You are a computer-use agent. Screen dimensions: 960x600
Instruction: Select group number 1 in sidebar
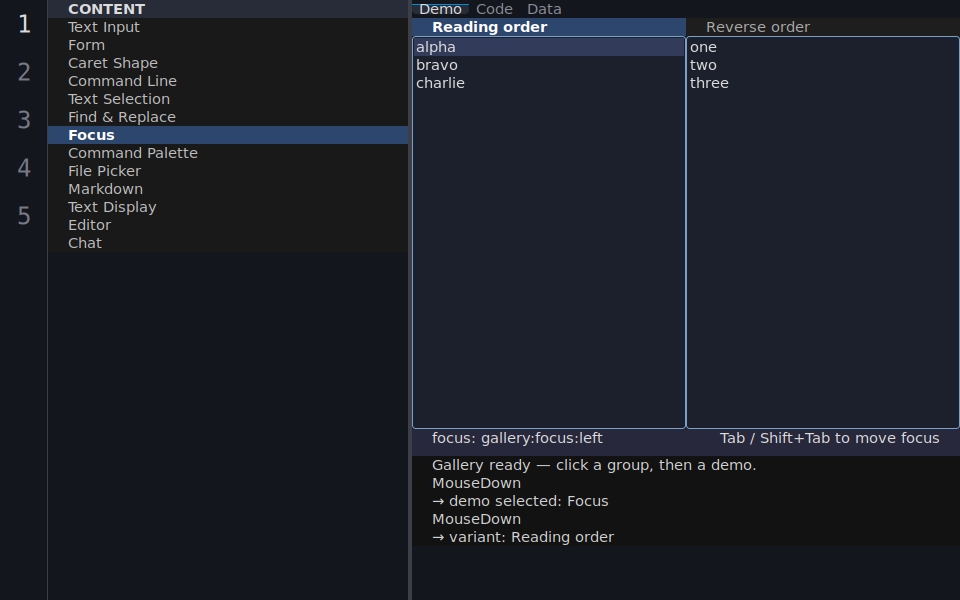click(x=24, y=24)
